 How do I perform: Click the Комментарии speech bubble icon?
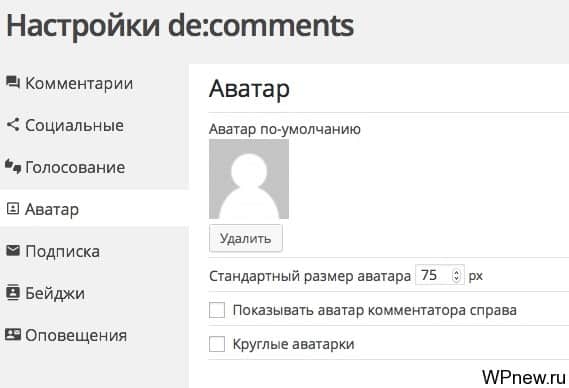pyautogui.click(x=13, y=82)
